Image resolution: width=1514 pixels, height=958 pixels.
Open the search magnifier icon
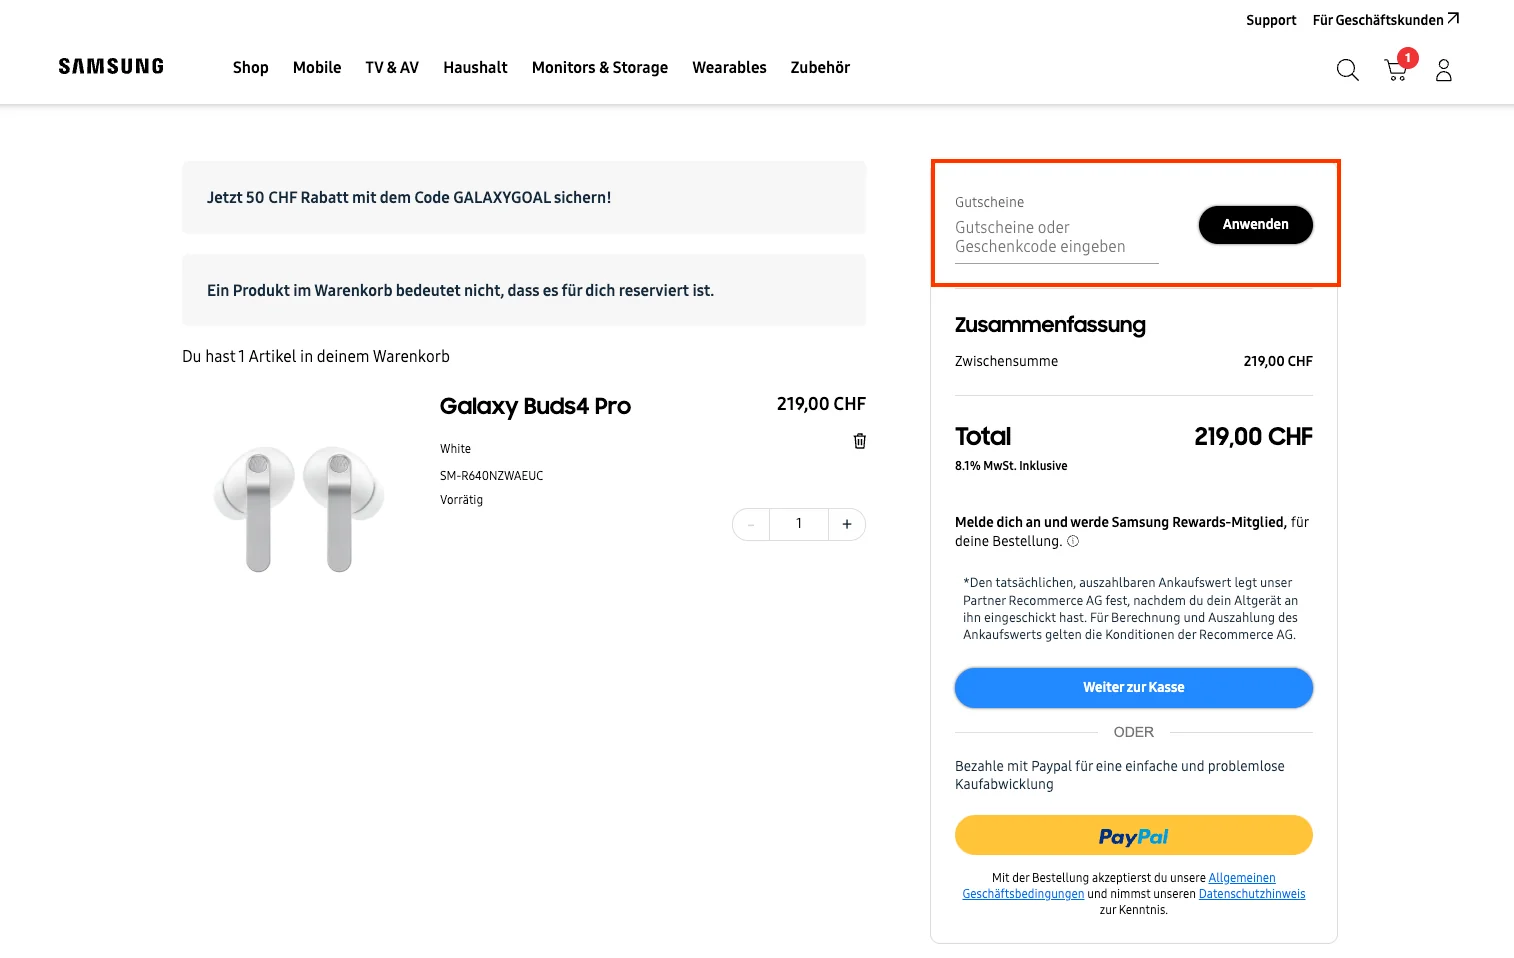point(1347,70)
